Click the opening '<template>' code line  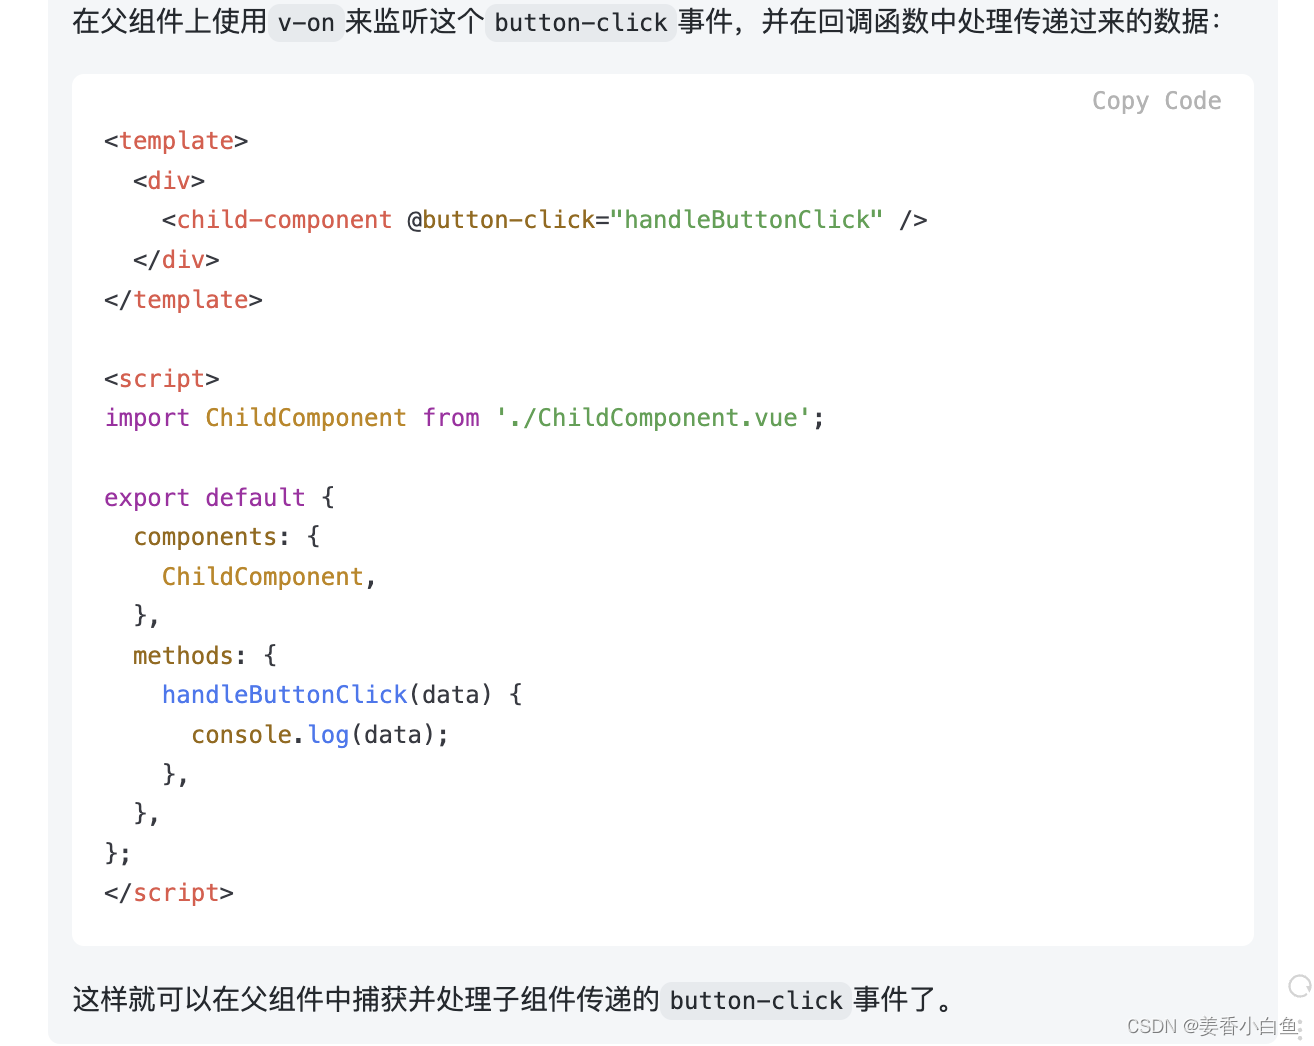tap(176, 141)
